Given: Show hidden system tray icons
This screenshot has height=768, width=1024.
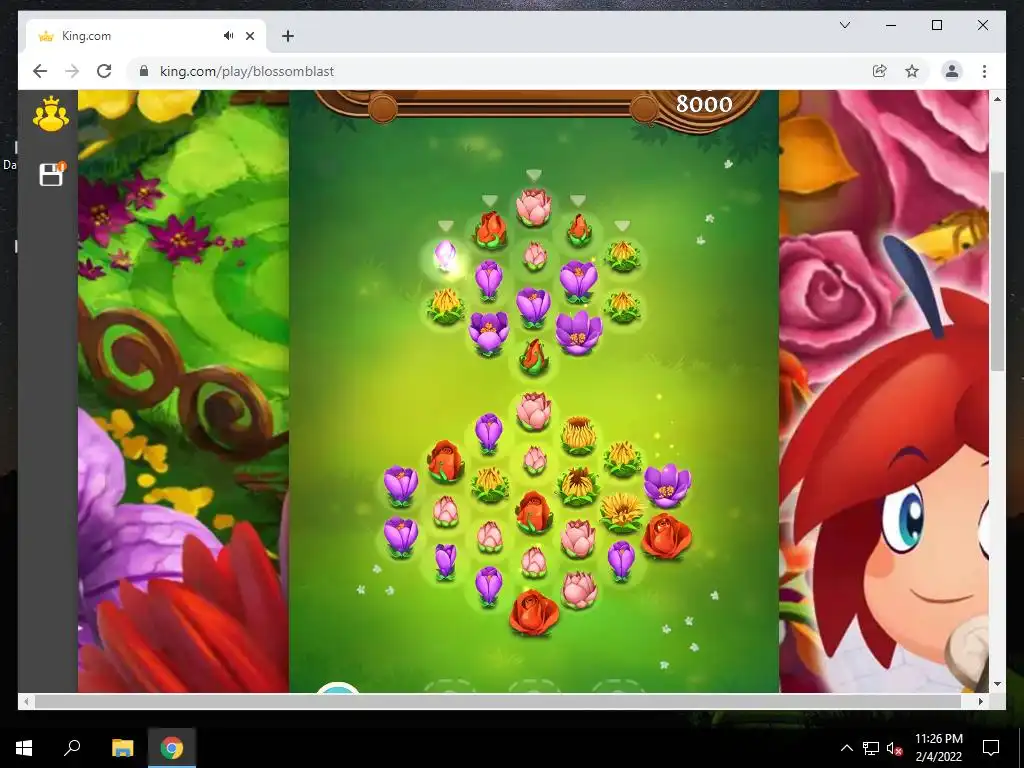Looking at the screenshot, I should [x=846, y=748].
